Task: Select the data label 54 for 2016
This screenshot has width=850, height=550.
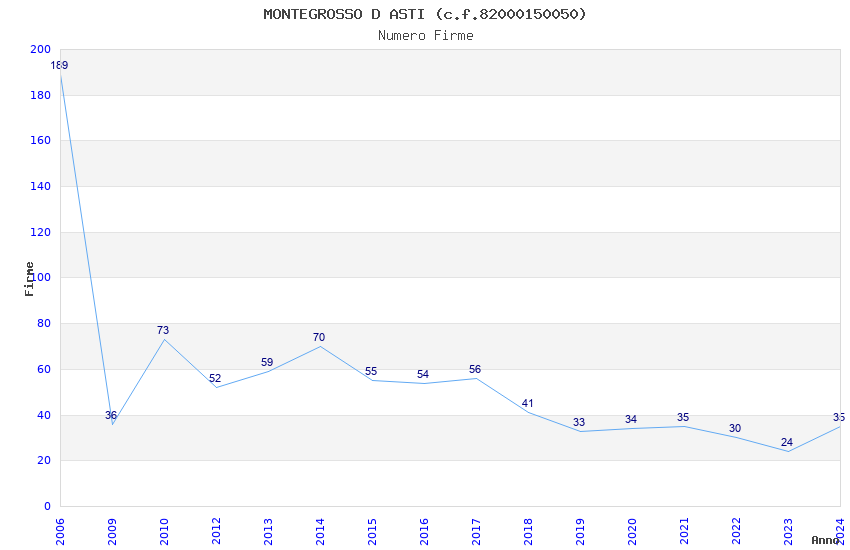Action: click(x=423, y=374)
